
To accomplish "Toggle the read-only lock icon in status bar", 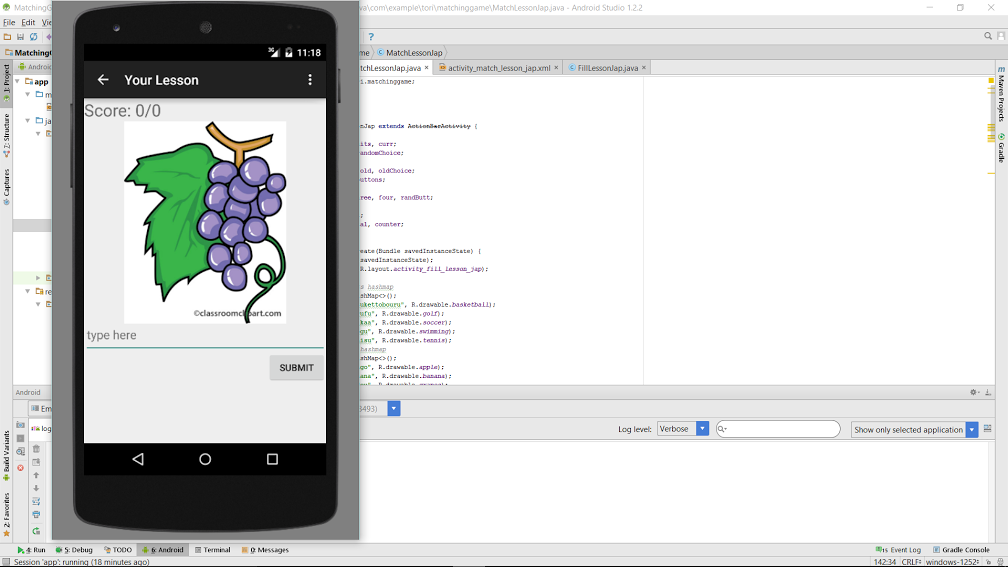I will tap(989, 562).
